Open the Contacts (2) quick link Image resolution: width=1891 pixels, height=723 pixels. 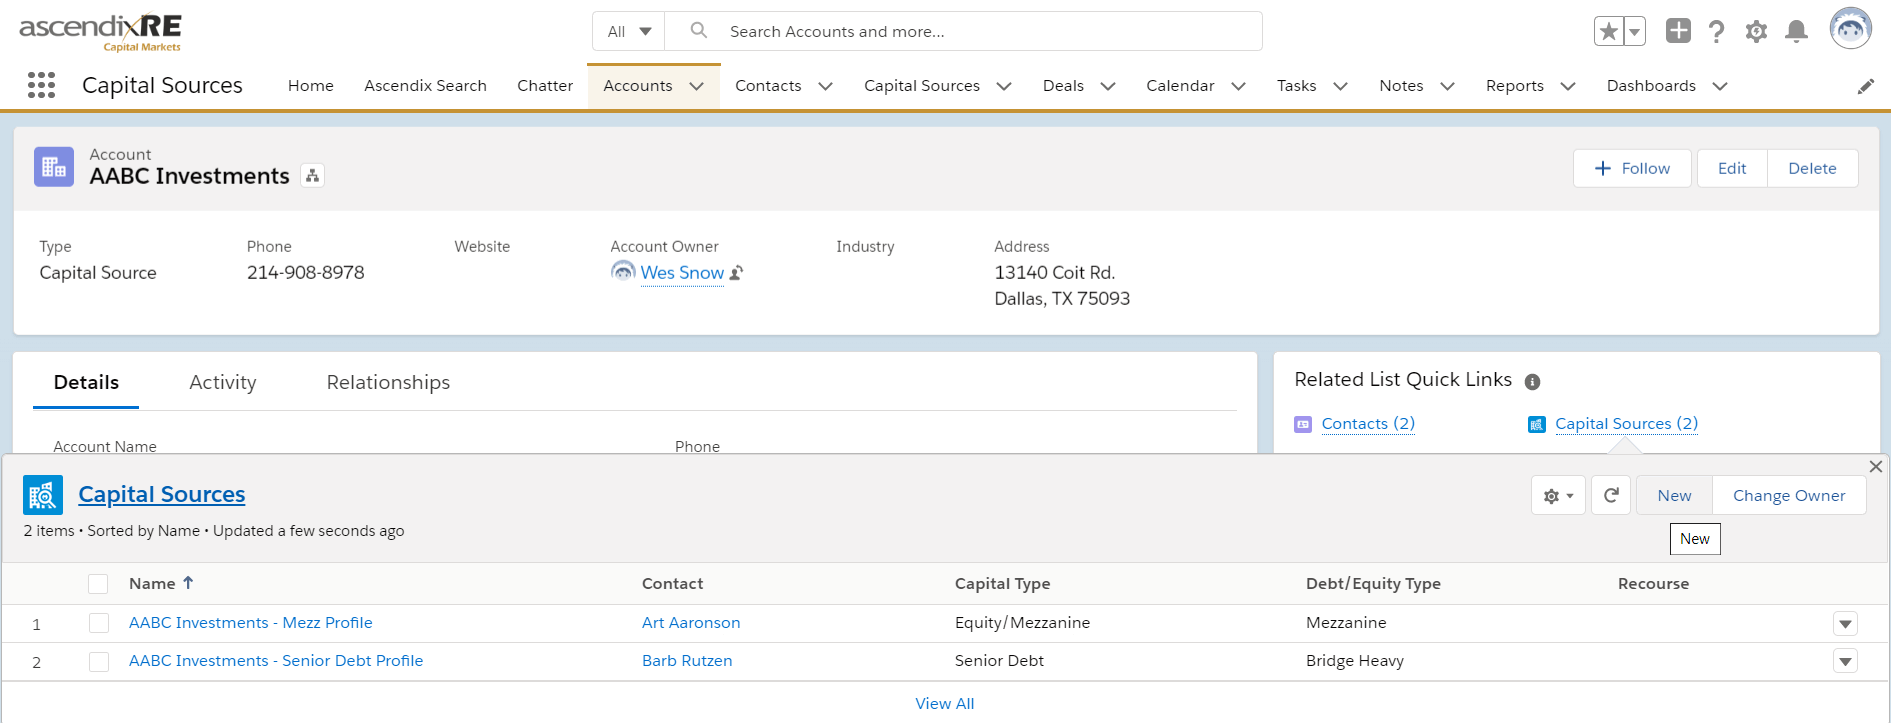[1368, 424]
